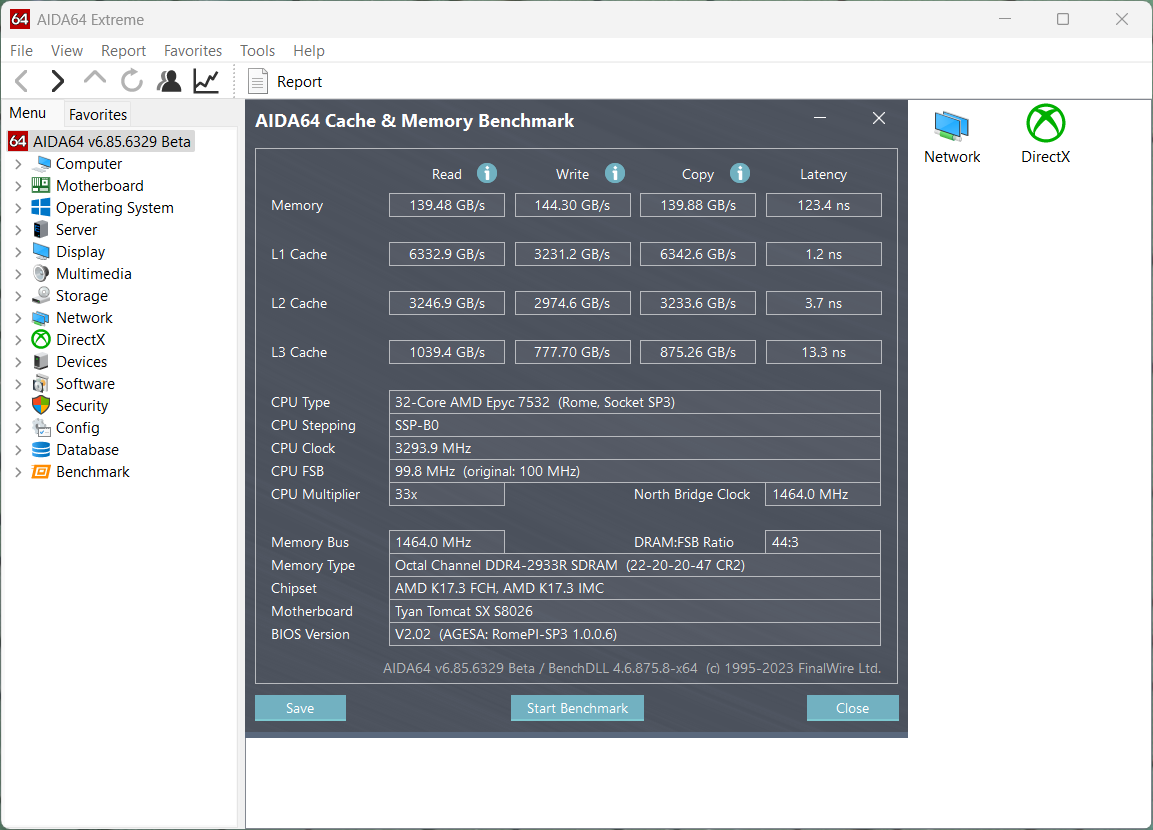Expand the Devices tree node
This screenshot has height=830, width=1153.
click(x=18, y=362)
